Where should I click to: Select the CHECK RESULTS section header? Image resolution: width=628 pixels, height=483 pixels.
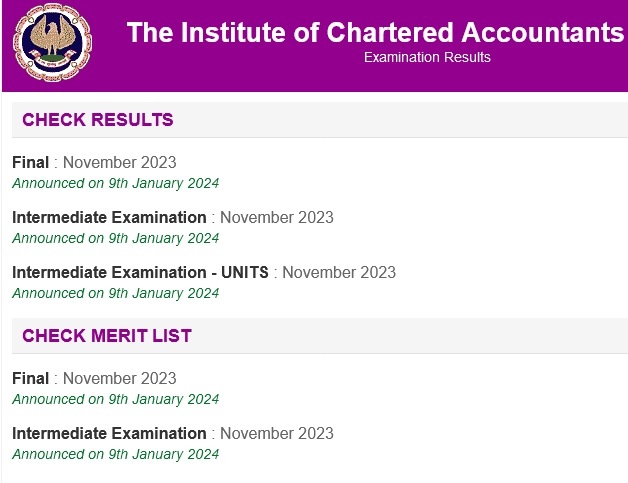coord(98,120)
